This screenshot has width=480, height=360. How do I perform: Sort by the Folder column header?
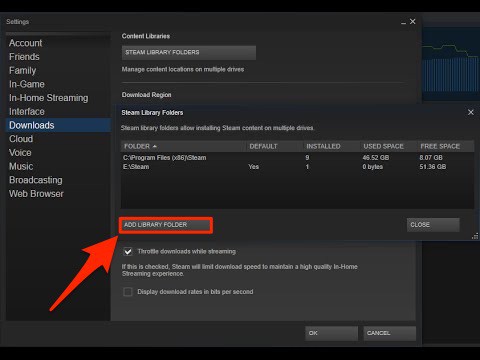183,146
